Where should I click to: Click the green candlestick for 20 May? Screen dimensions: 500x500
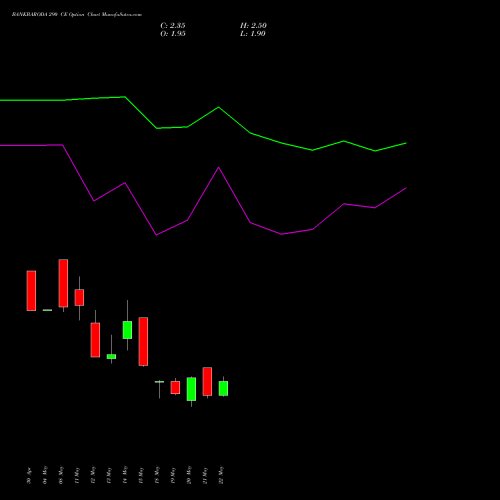pyautogui.click(x=191, y=389)
